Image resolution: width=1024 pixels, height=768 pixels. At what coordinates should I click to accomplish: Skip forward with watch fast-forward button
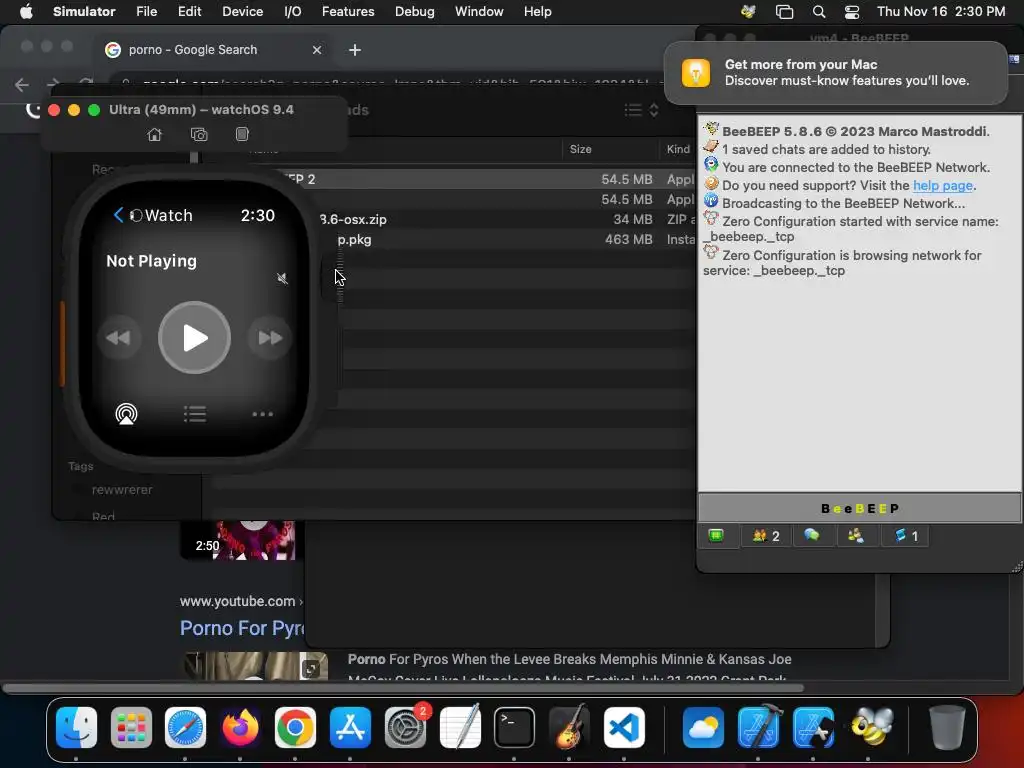tap(270, 338)
